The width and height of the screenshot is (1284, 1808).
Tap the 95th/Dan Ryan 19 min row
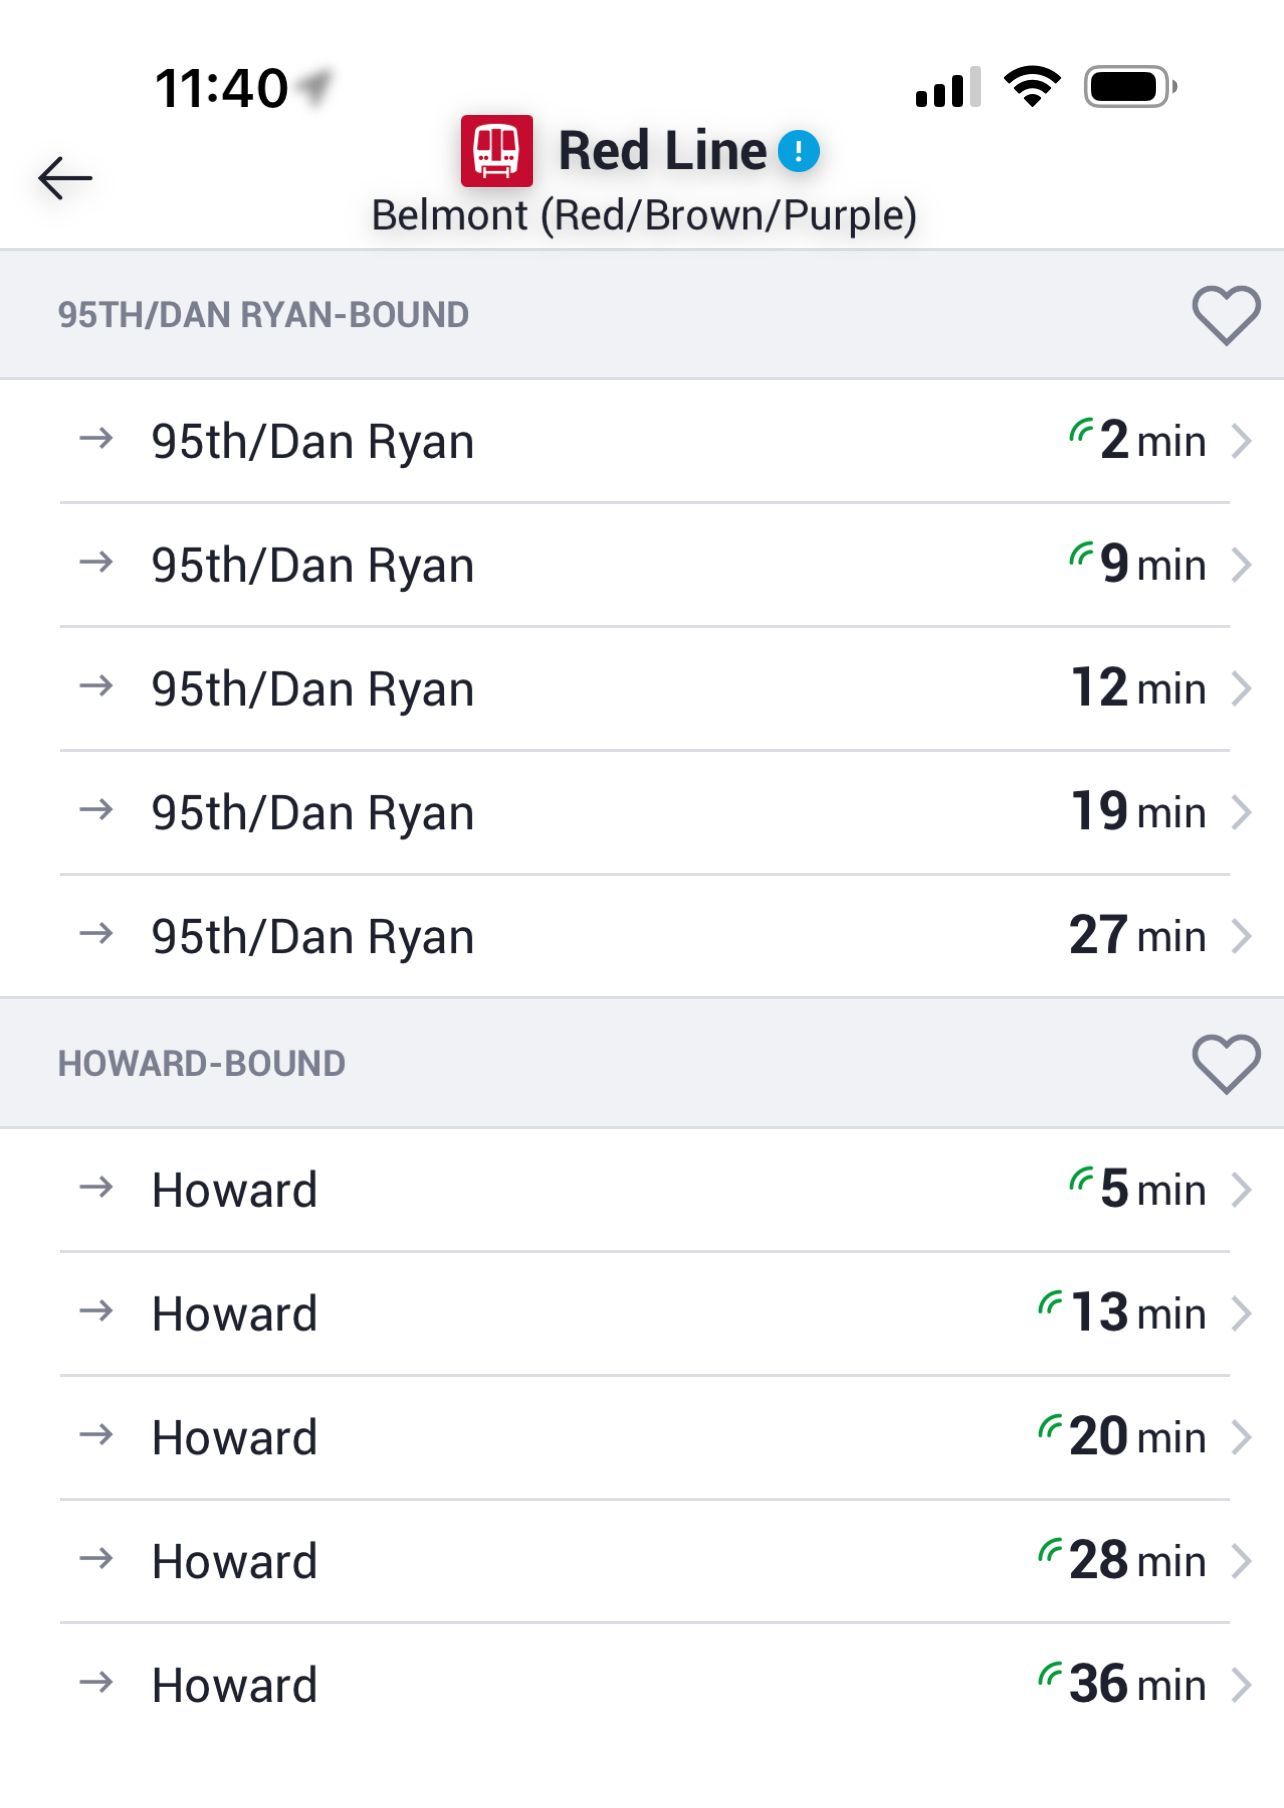point(640,813)
